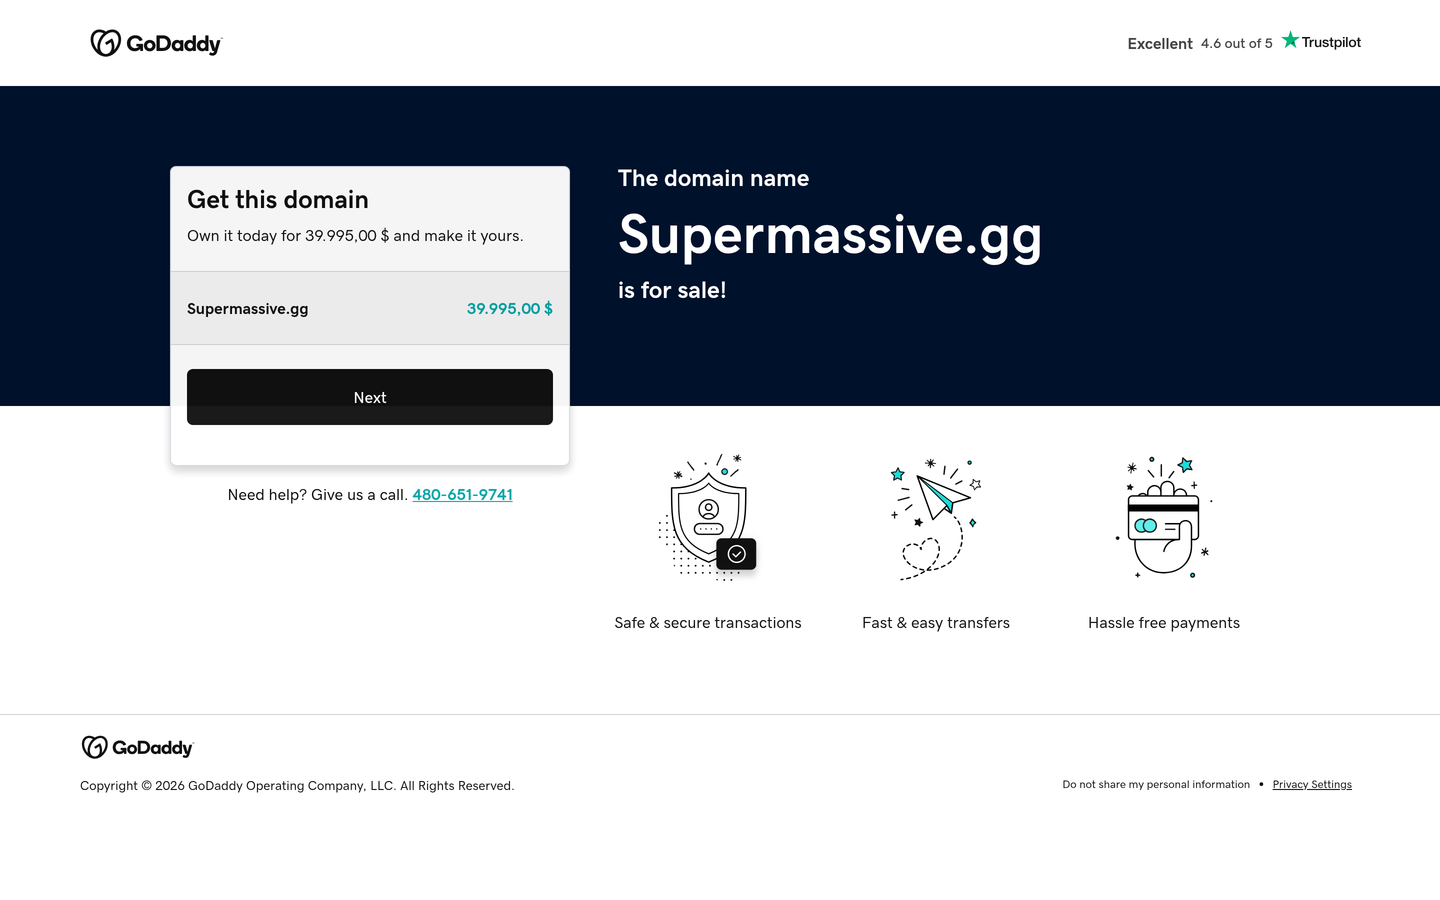Click the 4.6 out of 5 score
Screen dimensions: 1440x900
pos(1237,44)
